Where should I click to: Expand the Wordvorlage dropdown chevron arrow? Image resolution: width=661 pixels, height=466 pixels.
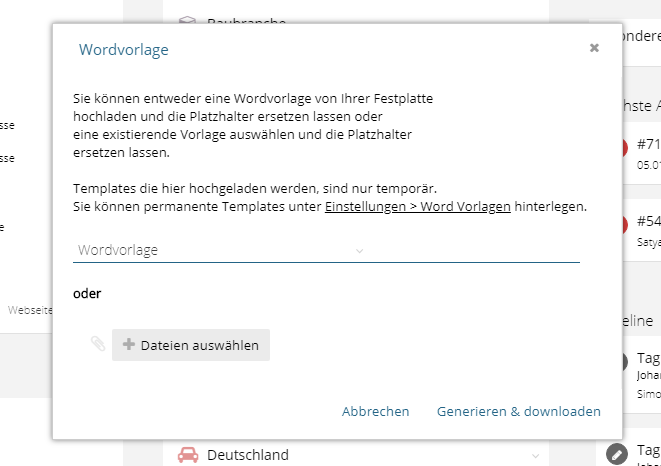(x=359, y=251)
